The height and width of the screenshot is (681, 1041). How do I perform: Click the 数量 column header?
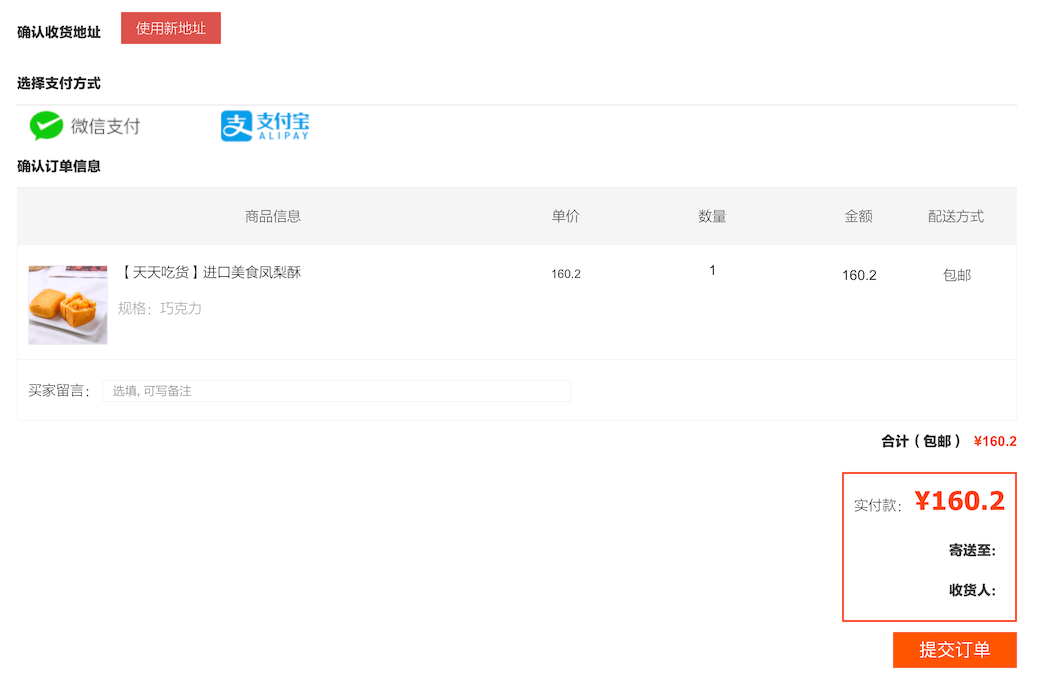coord(712,216)
